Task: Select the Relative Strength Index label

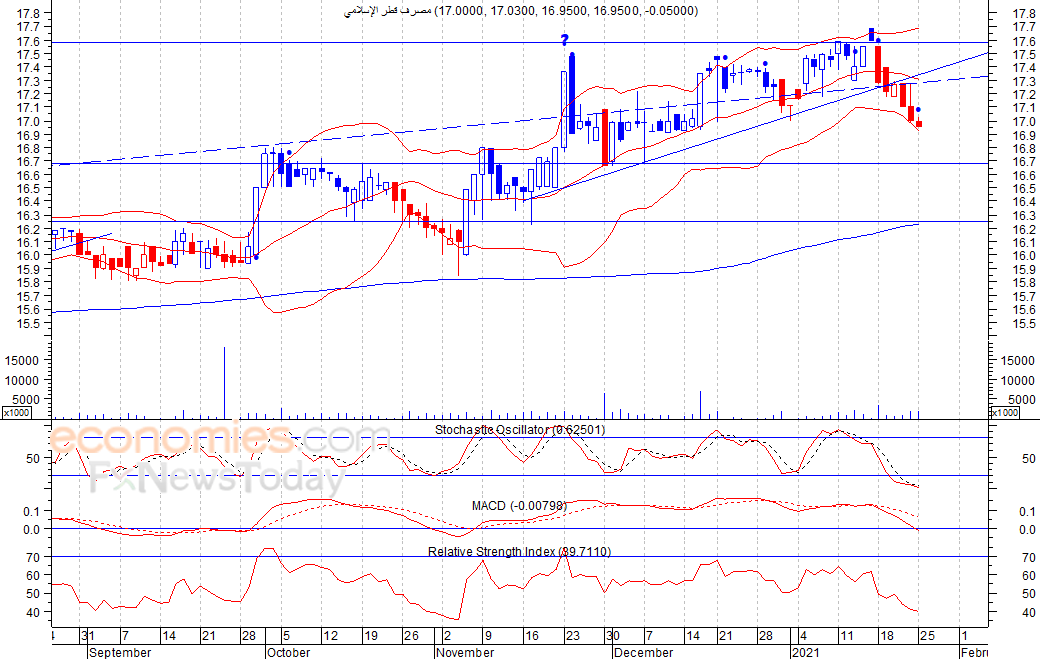Action: click(519, 552)
